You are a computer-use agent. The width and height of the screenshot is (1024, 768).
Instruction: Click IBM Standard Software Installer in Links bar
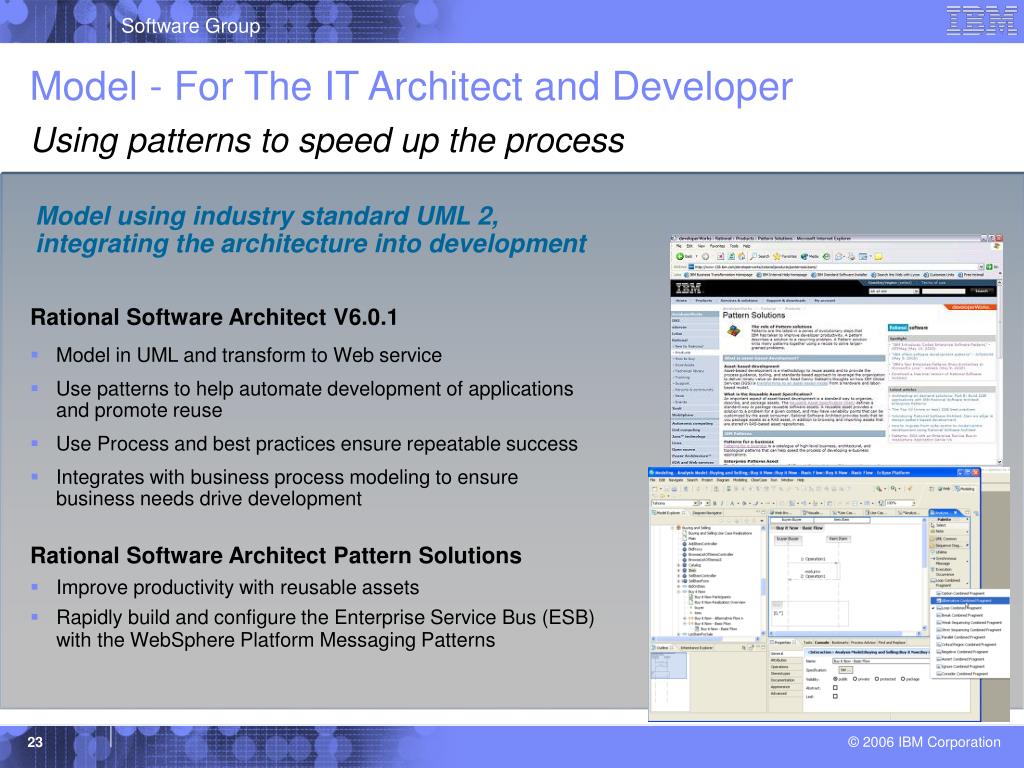(839, 275)
